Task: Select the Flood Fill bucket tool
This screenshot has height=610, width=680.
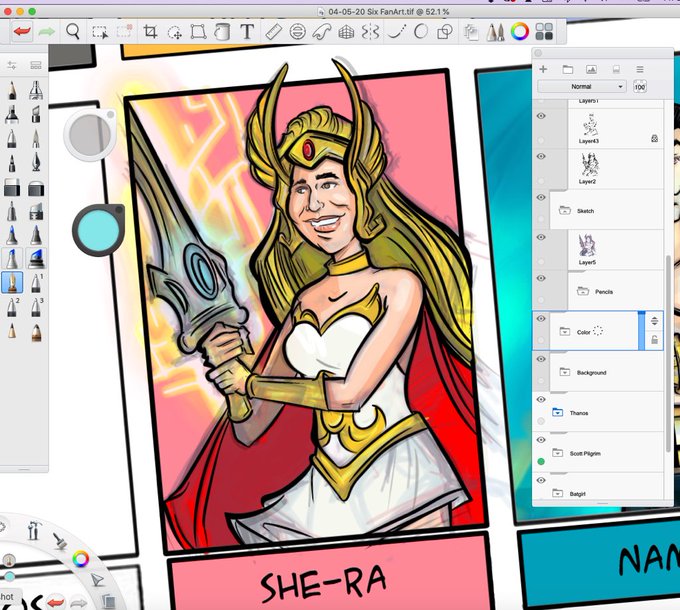Action: click(222, 32)
